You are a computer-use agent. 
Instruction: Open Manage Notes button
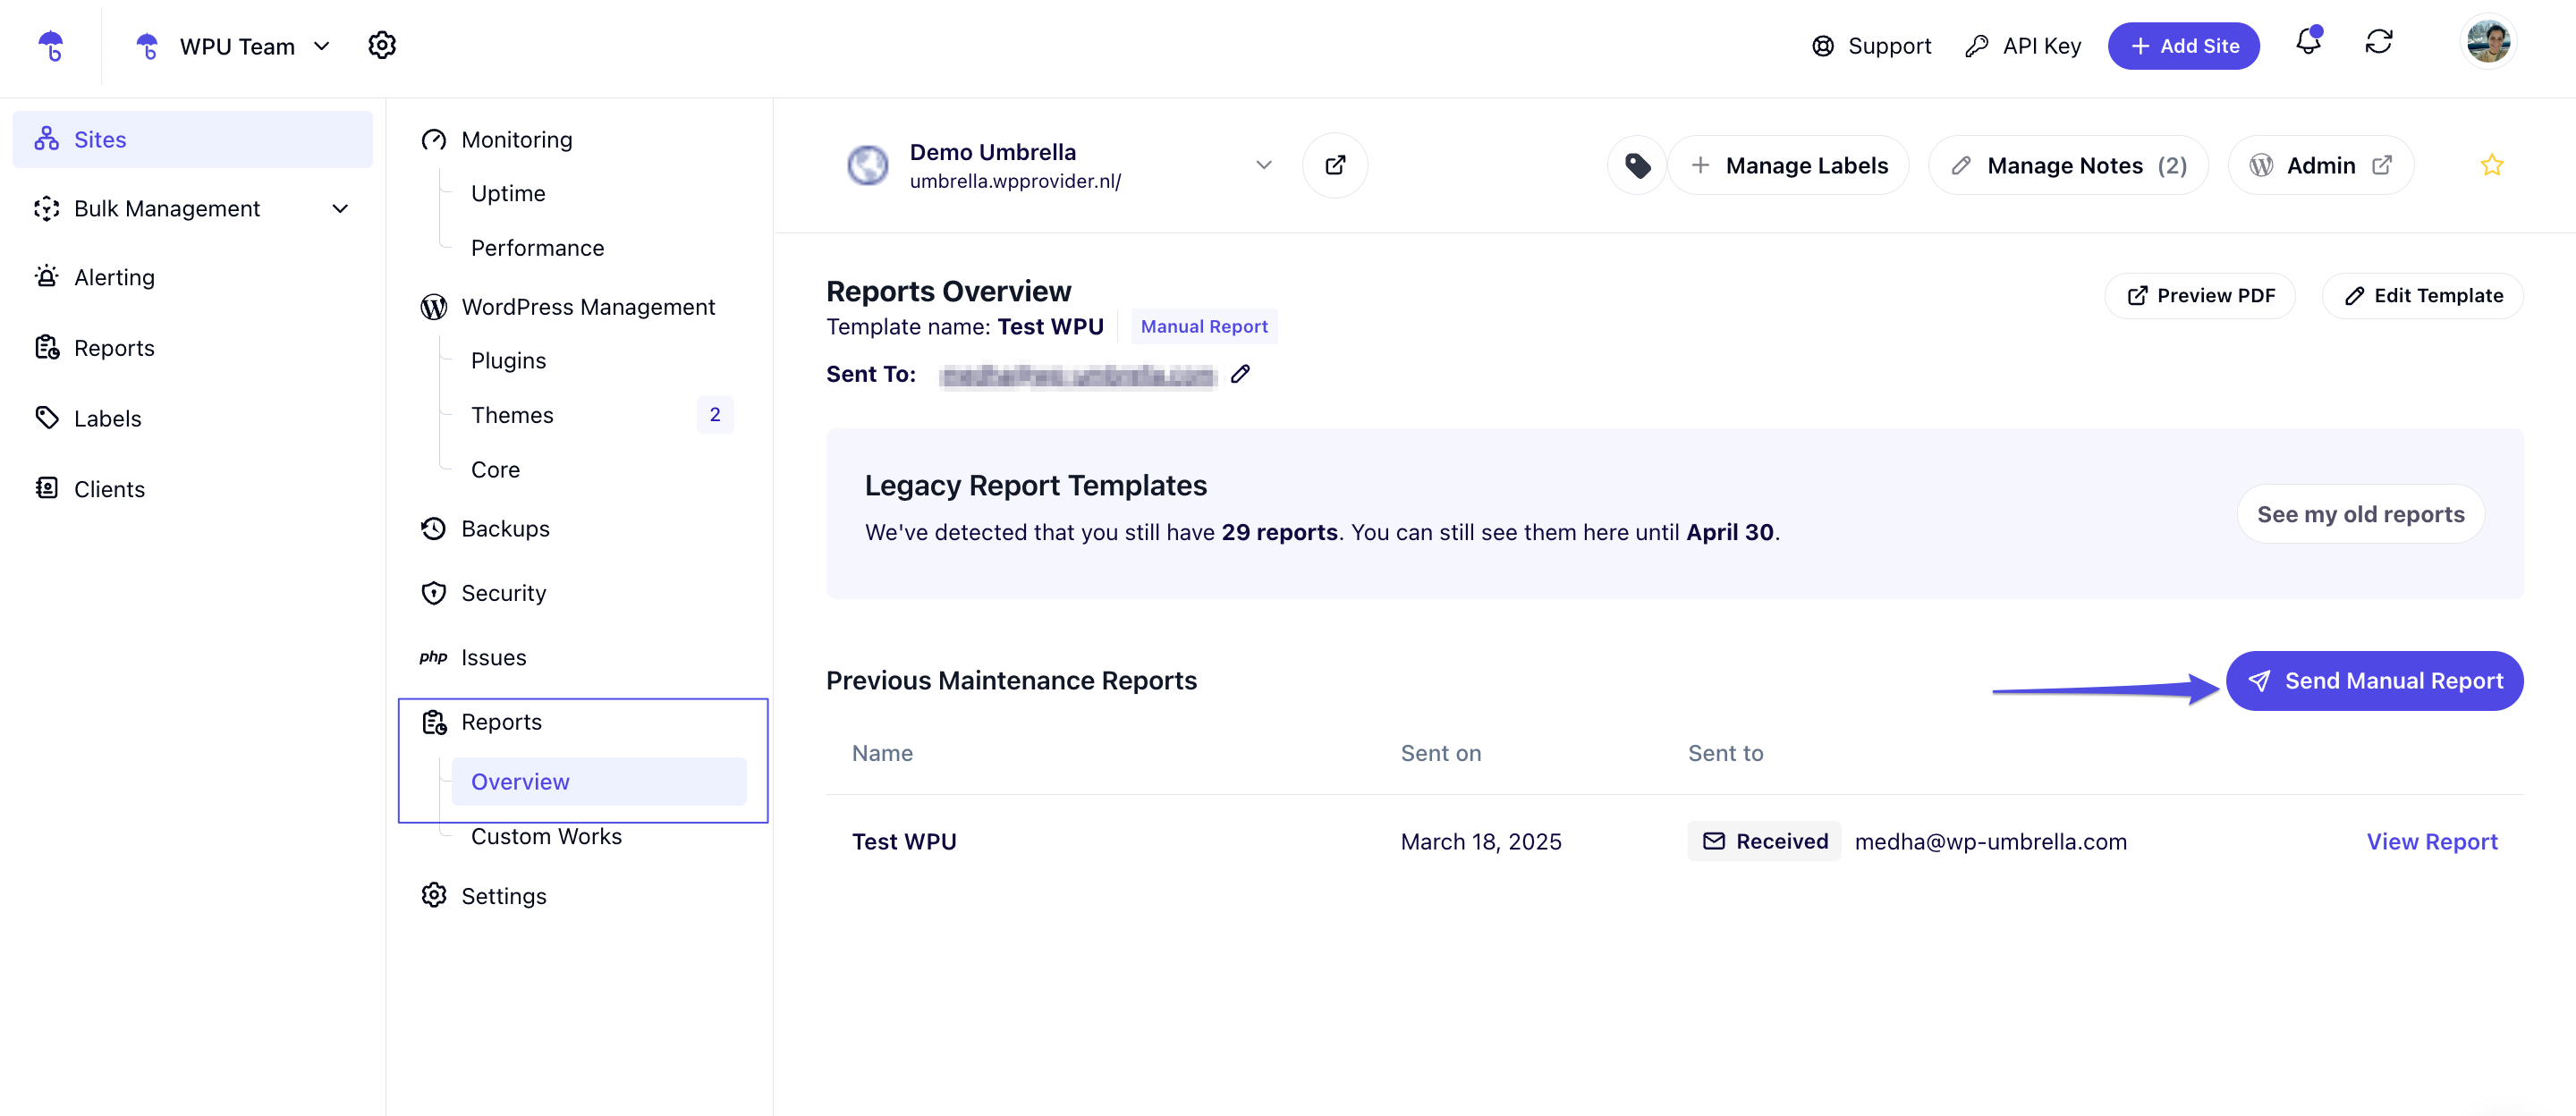tap(2067, 165)
